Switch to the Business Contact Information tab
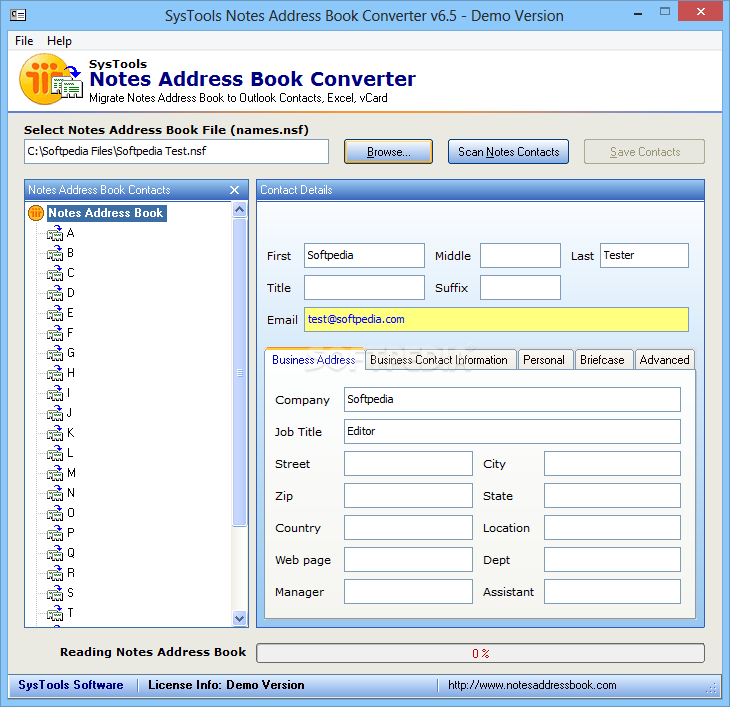 (x=439, y=360)
